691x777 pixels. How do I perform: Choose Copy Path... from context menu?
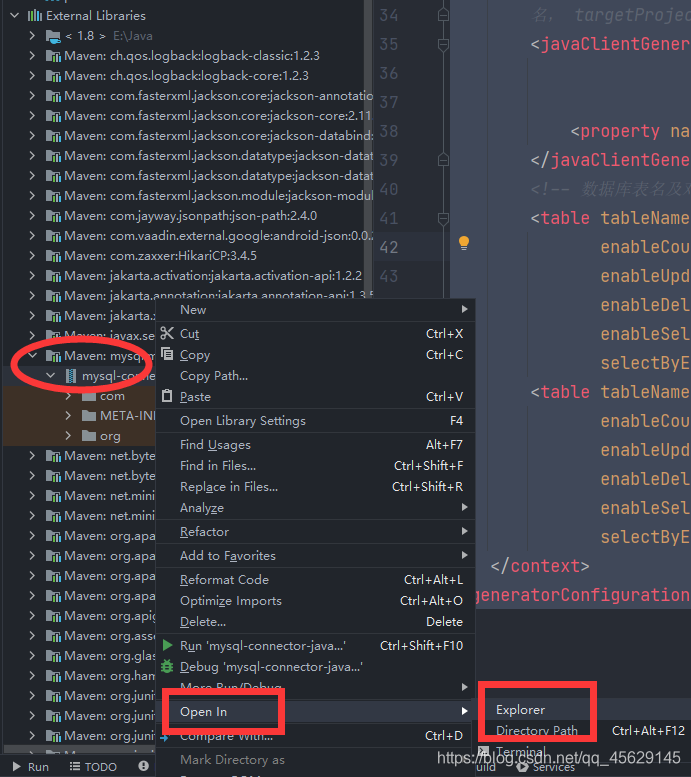(x=315, y=376)
